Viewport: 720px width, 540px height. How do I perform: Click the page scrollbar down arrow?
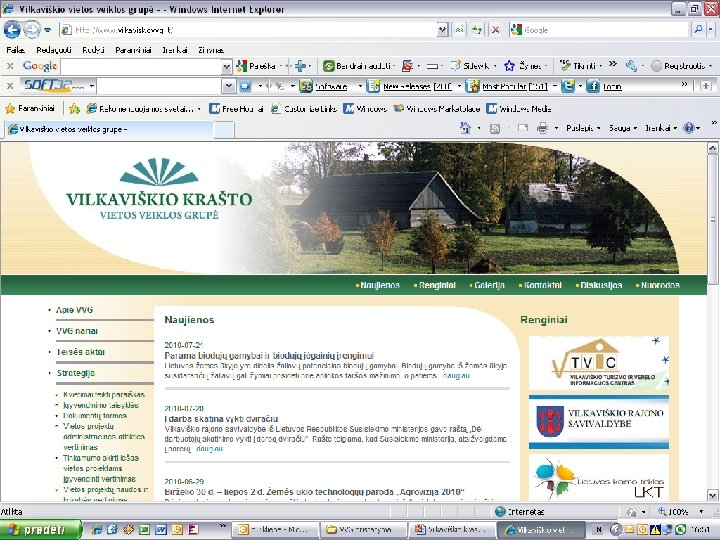[x=713, y=495]
